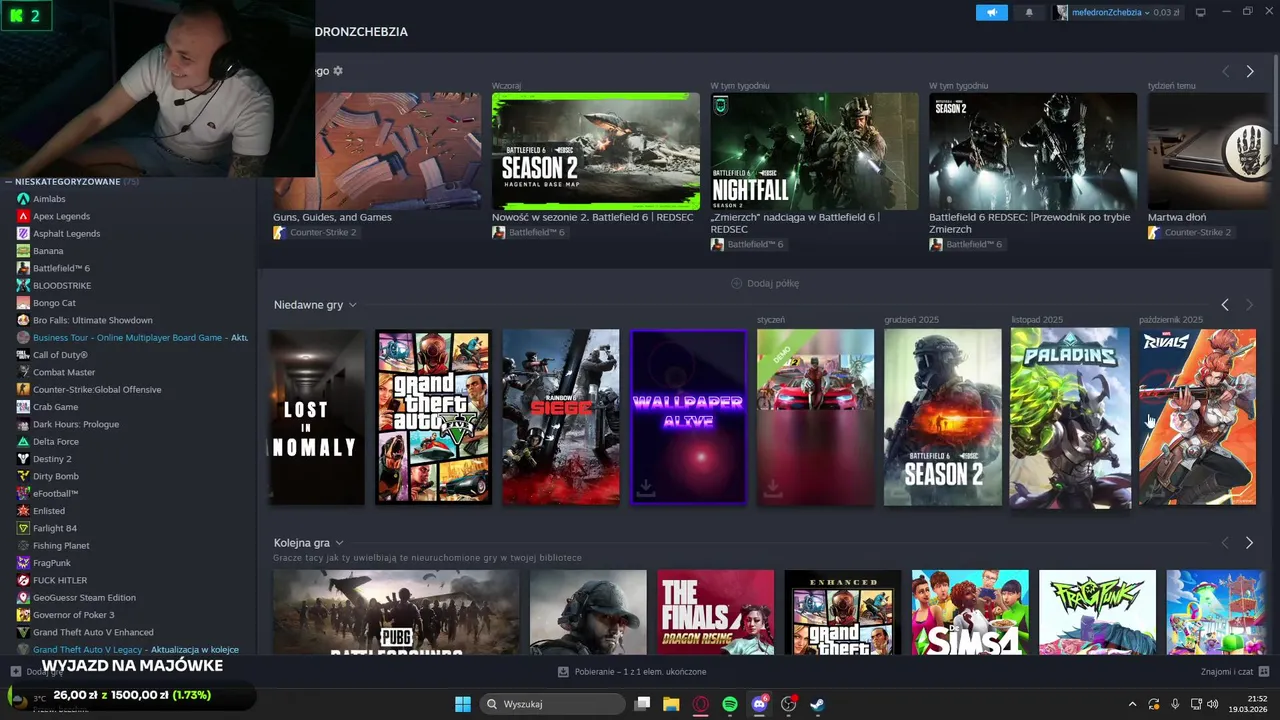Image resolution: width=1280 pixels, height=720 pixels.
Task: Open the PUBG Battlegrounds cover
Action: (396, 612)
